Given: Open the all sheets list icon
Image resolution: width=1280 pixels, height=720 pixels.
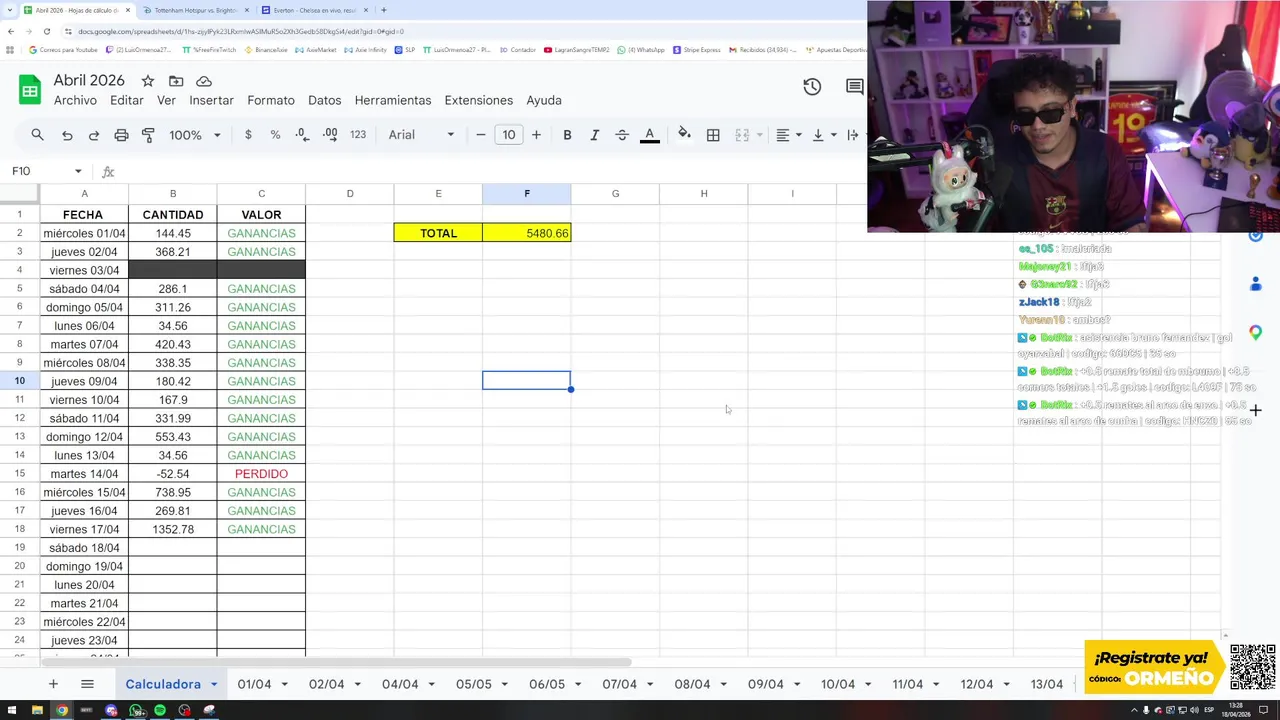Looking at the screenshot, I should pyautogui.click(x=87, y=684).
